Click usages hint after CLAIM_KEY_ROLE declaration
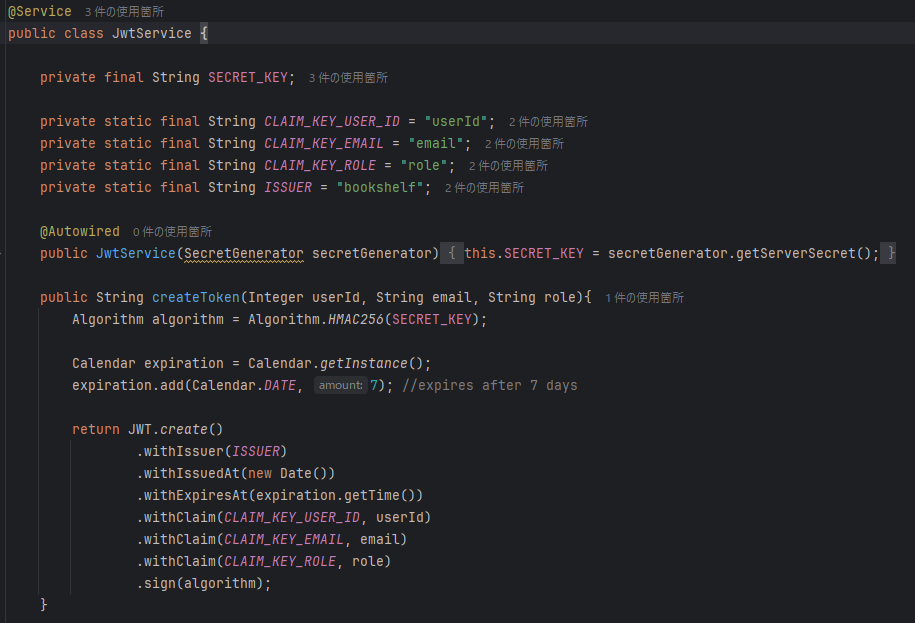This screenshot has width=915, height=623. (508, 166)
